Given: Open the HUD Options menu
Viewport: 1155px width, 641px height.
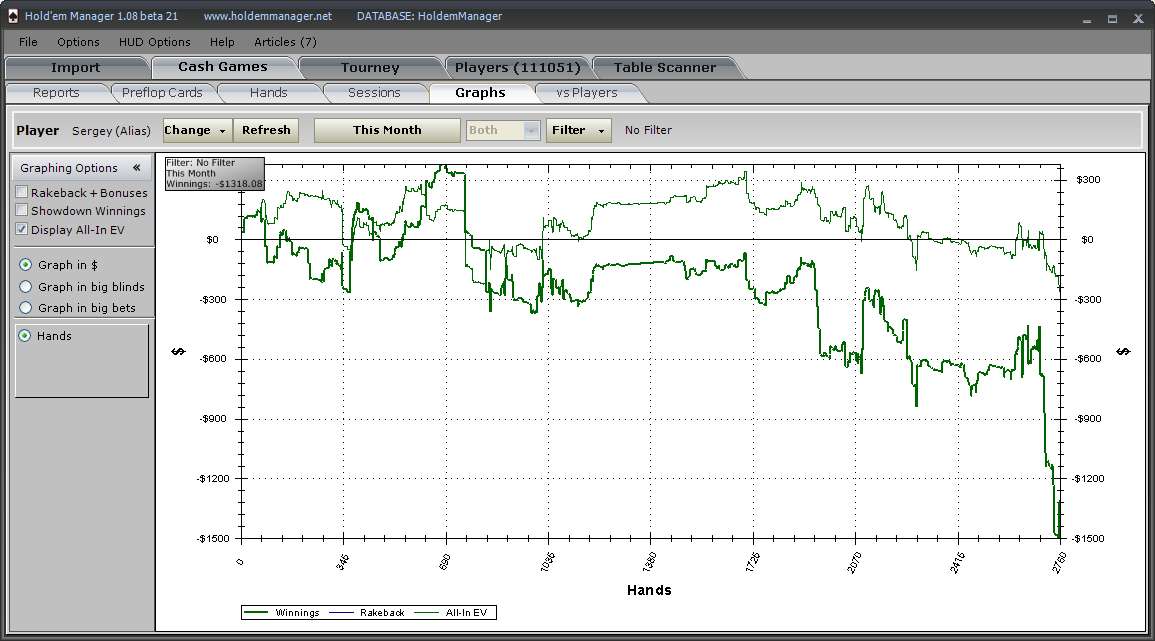Looking at the screenshot, I should pos(154,42).
